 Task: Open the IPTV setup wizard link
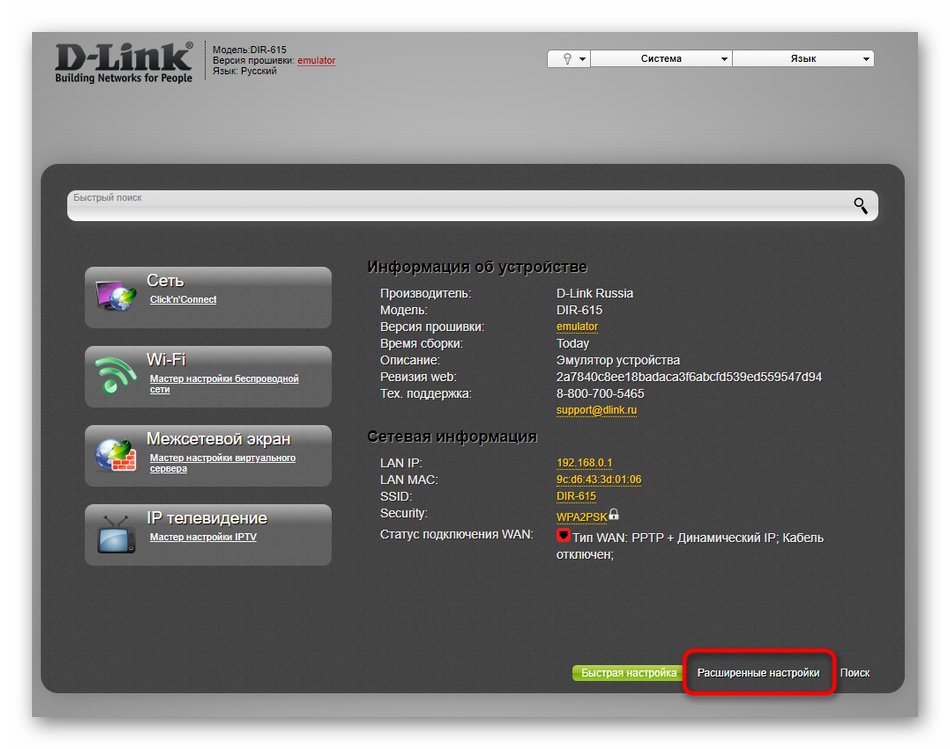coord(203,537)
